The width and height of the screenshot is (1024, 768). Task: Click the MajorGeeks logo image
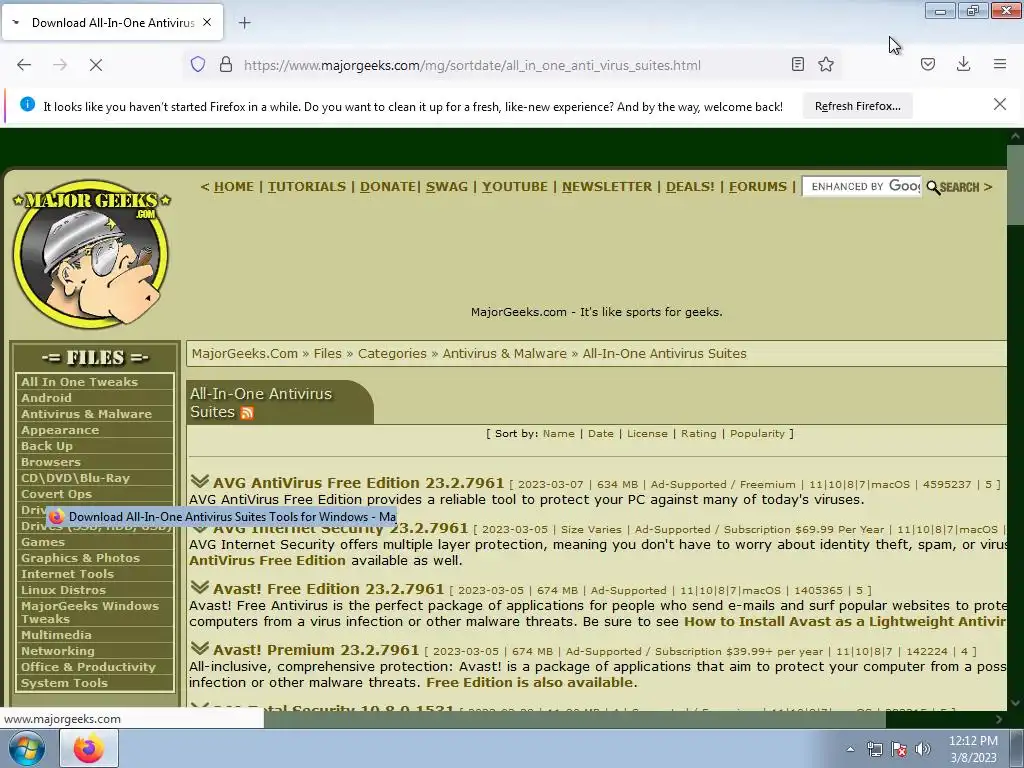pos(91,254)
